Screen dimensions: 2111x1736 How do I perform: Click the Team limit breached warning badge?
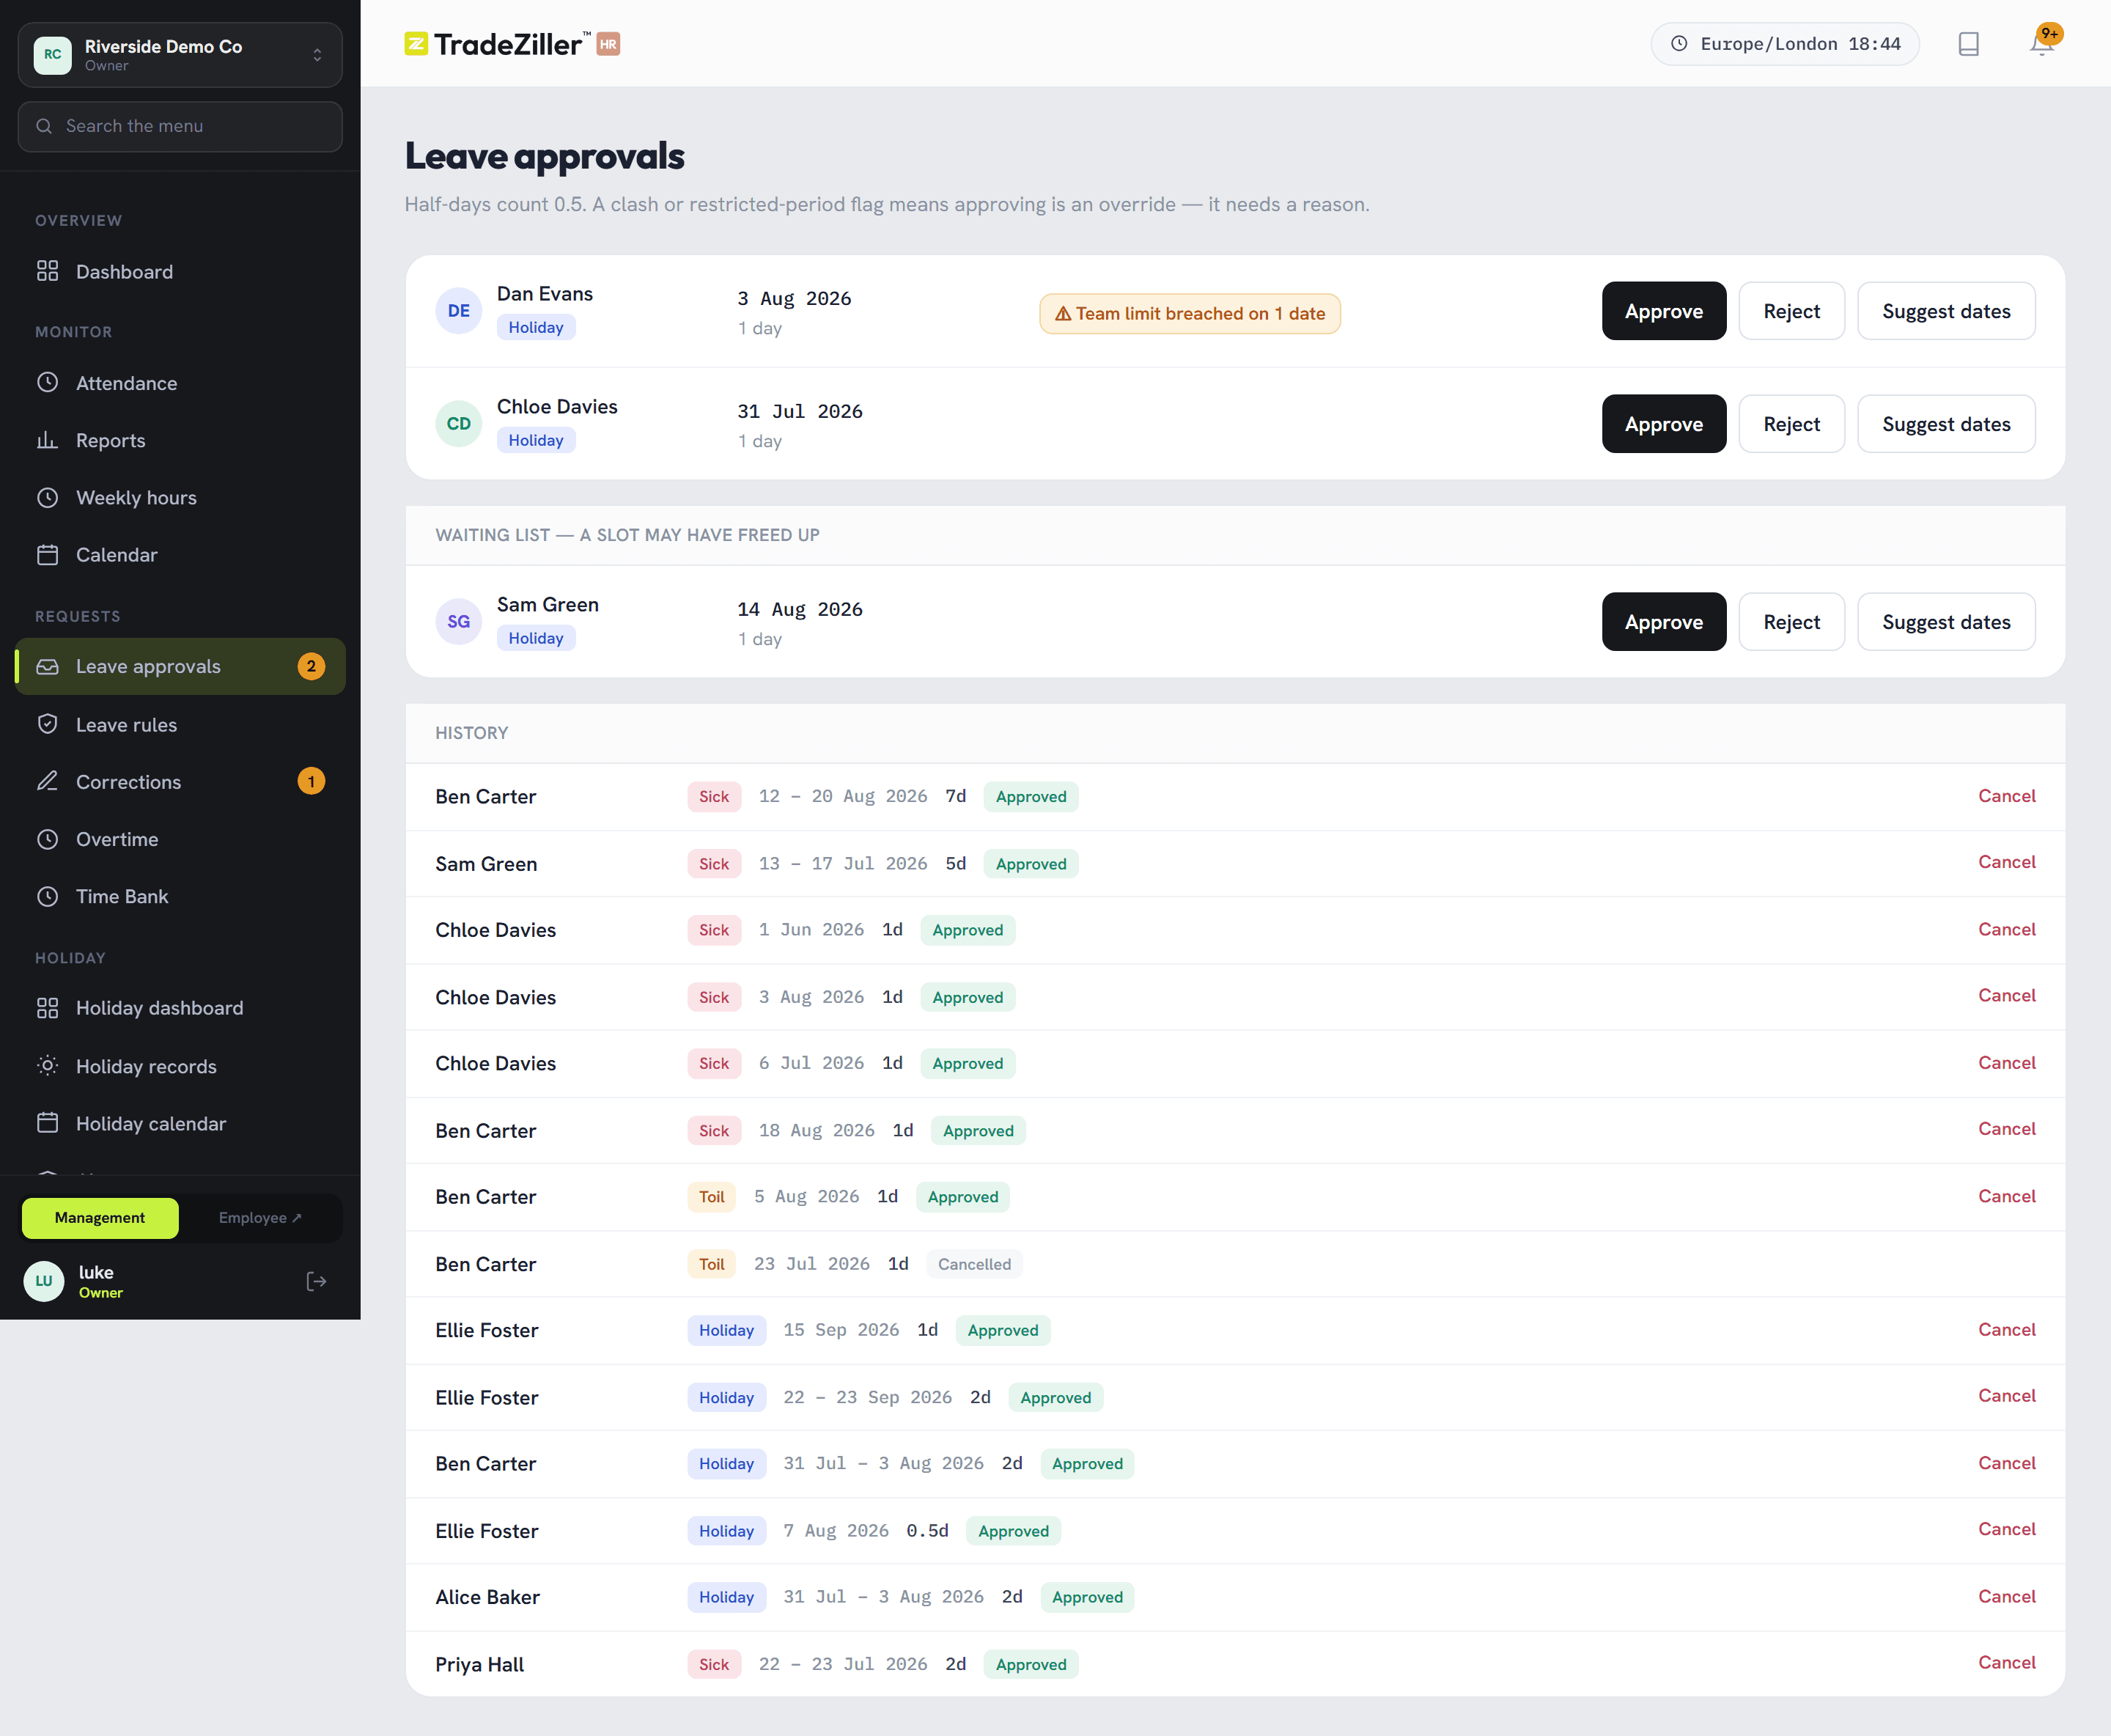click(x=1190, y=313)
